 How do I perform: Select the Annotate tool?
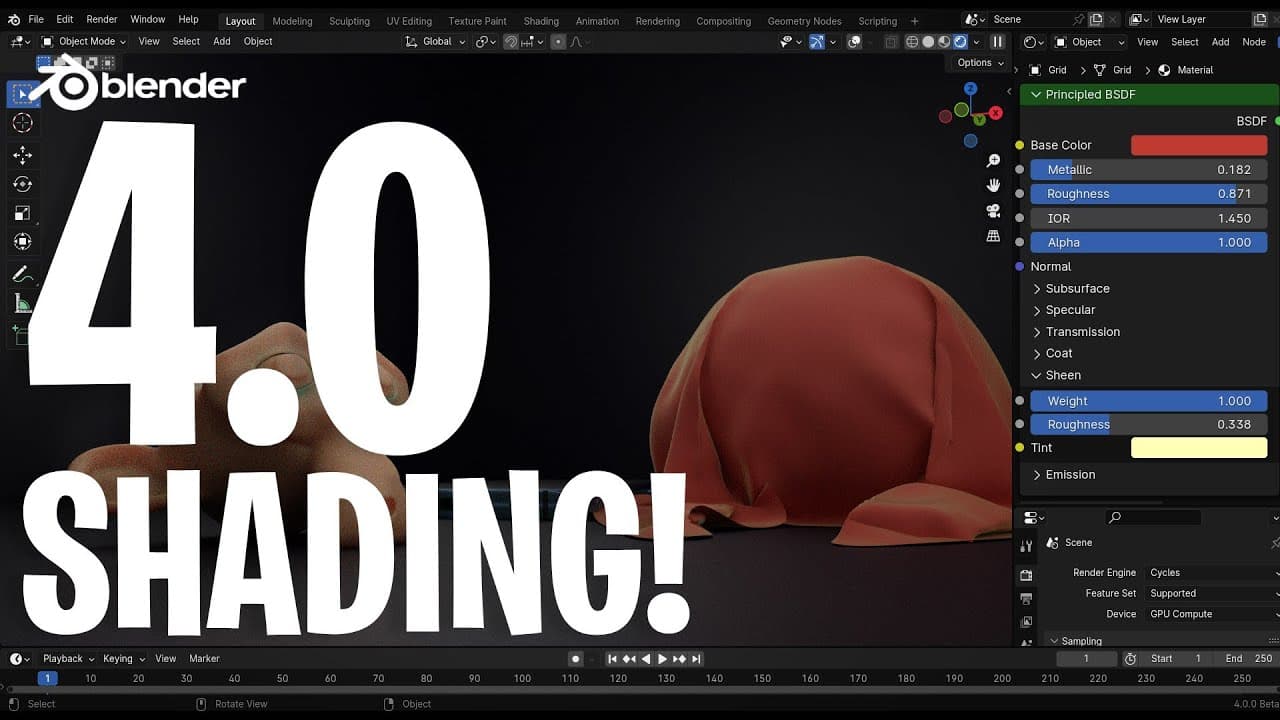(x=22, y=275)
